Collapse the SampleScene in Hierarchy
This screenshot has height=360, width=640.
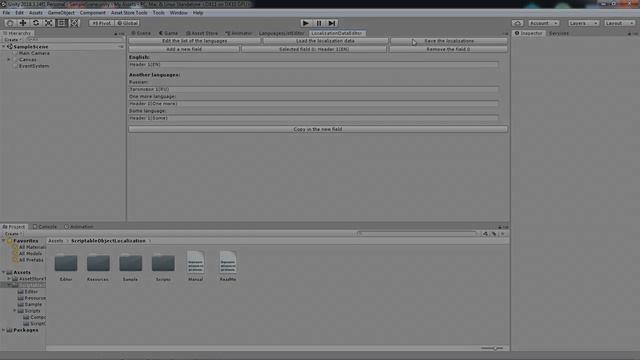tap(4, 47)
